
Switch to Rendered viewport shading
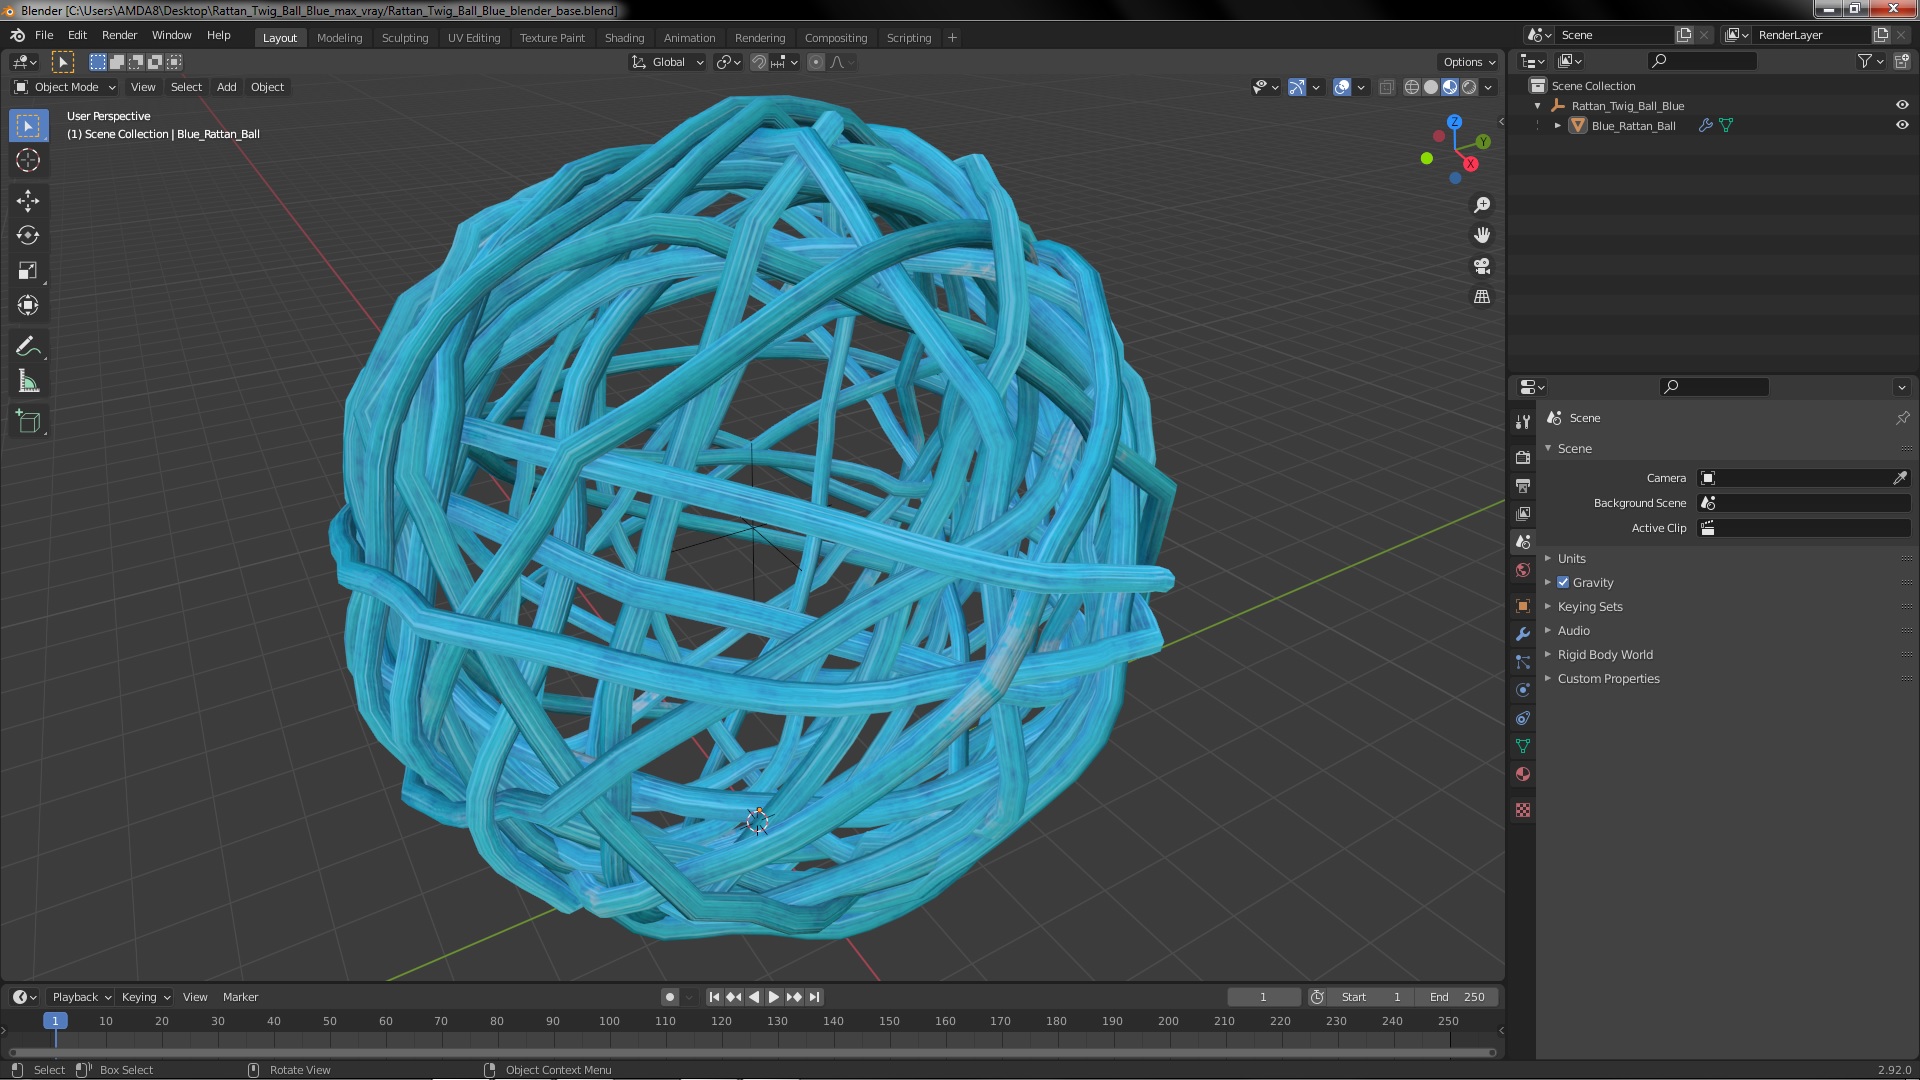coord(1469,87)
